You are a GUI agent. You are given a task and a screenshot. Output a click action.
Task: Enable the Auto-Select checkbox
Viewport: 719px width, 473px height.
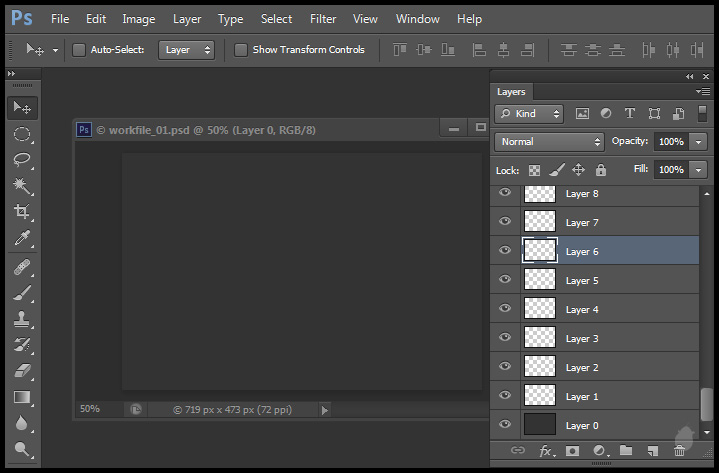pos(79,50)
